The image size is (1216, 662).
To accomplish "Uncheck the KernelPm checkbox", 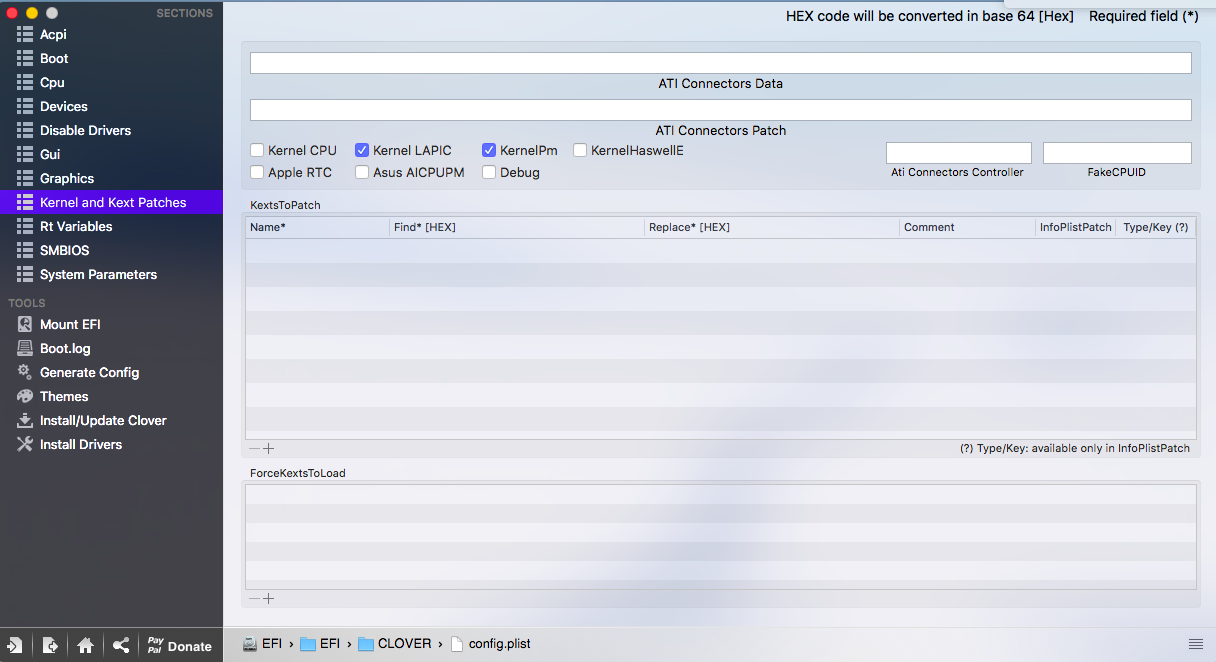I will 489,150.
